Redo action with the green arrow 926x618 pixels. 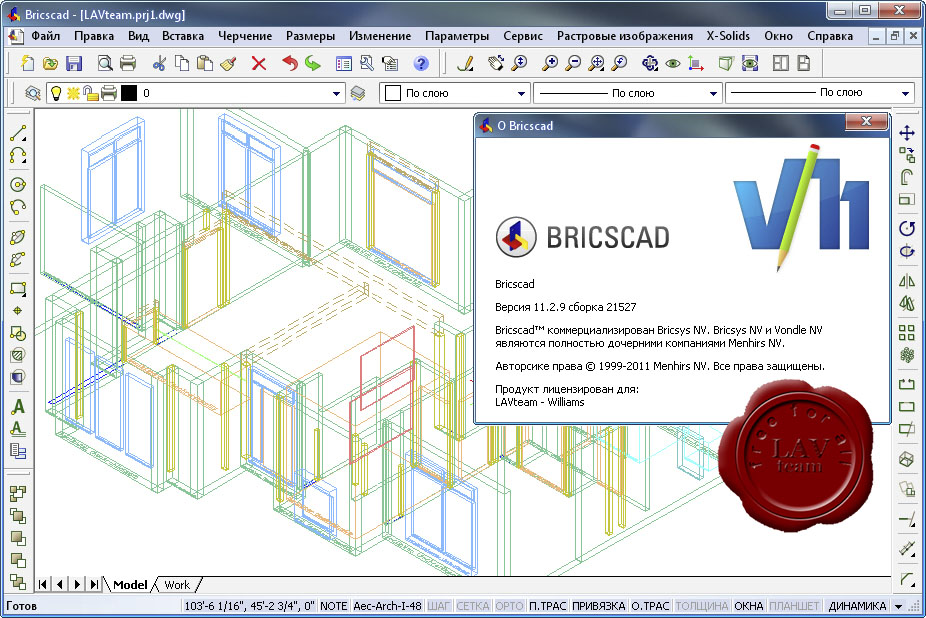pos(312,63)
